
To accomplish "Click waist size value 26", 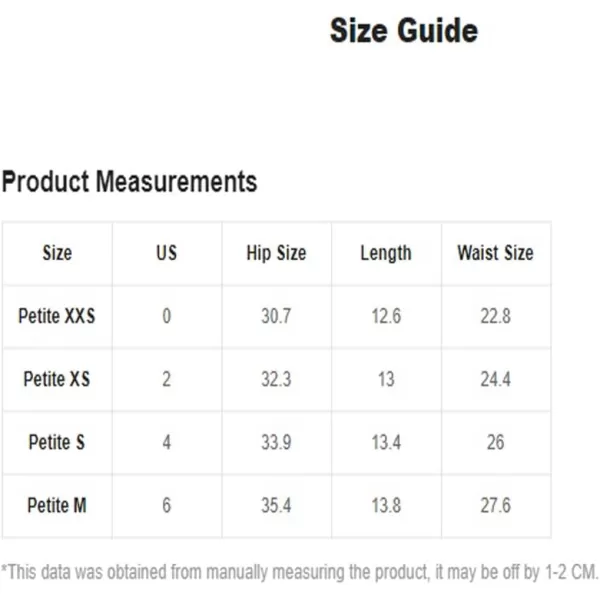I will [496, 442].
